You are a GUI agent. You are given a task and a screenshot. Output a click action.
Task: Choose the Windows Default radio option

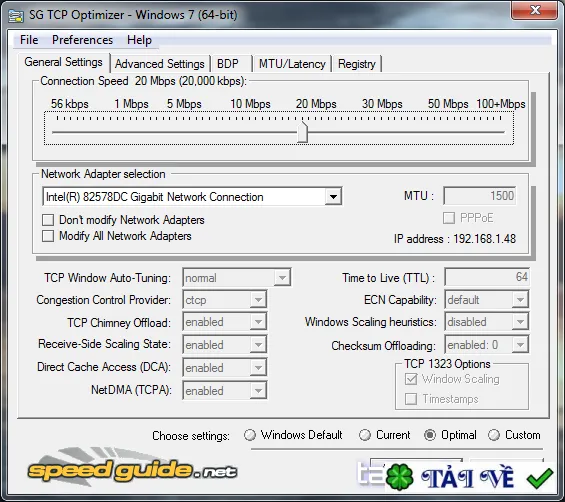250,435
